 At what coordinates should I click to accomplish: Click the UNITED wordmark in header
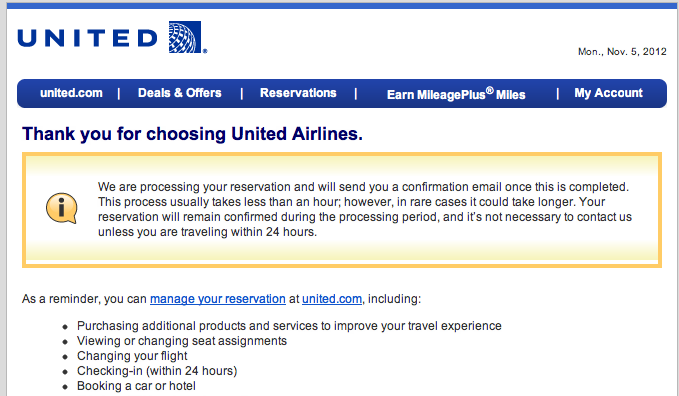tap(87, 38)
